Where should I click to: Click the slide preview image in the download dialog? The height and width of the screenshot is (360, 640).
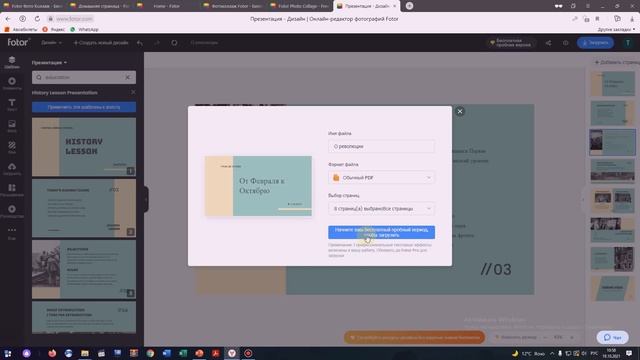click(258, 186)
